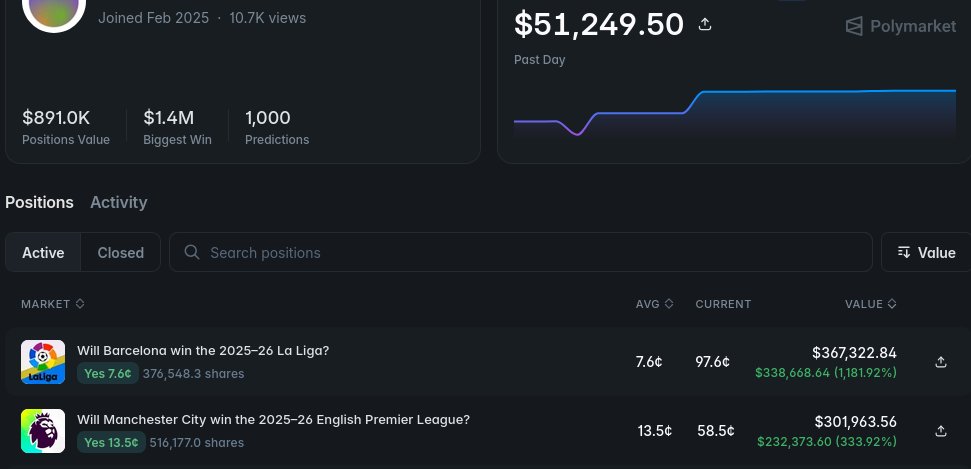Open the Value sort dropdown
This screenshot has height=469, width=971.
coord(926,253)
